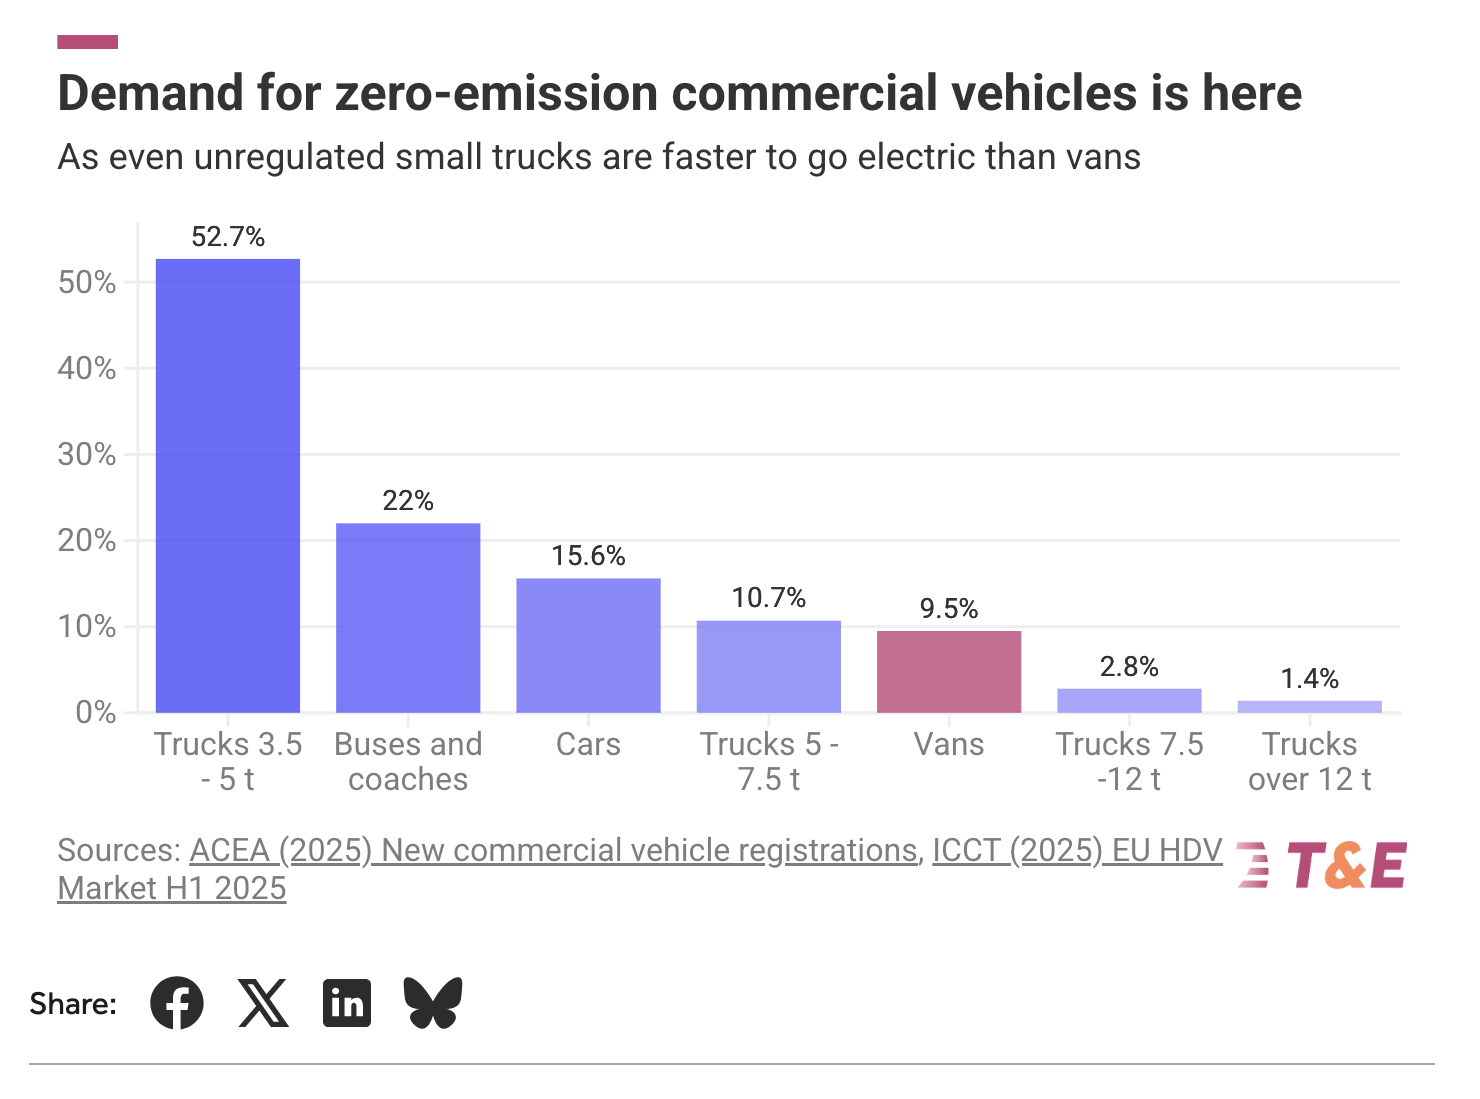Click the pink accent mark above the title
Screen dimensions: 1480x1099
point(88,41)
